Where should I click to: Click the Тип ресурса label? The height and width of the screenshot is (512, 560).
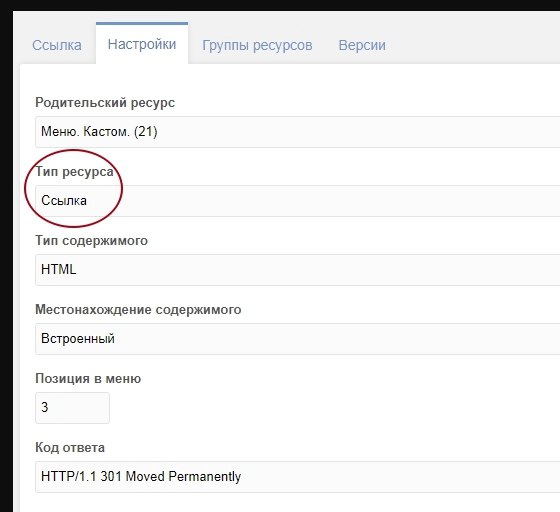click(74, 171)
